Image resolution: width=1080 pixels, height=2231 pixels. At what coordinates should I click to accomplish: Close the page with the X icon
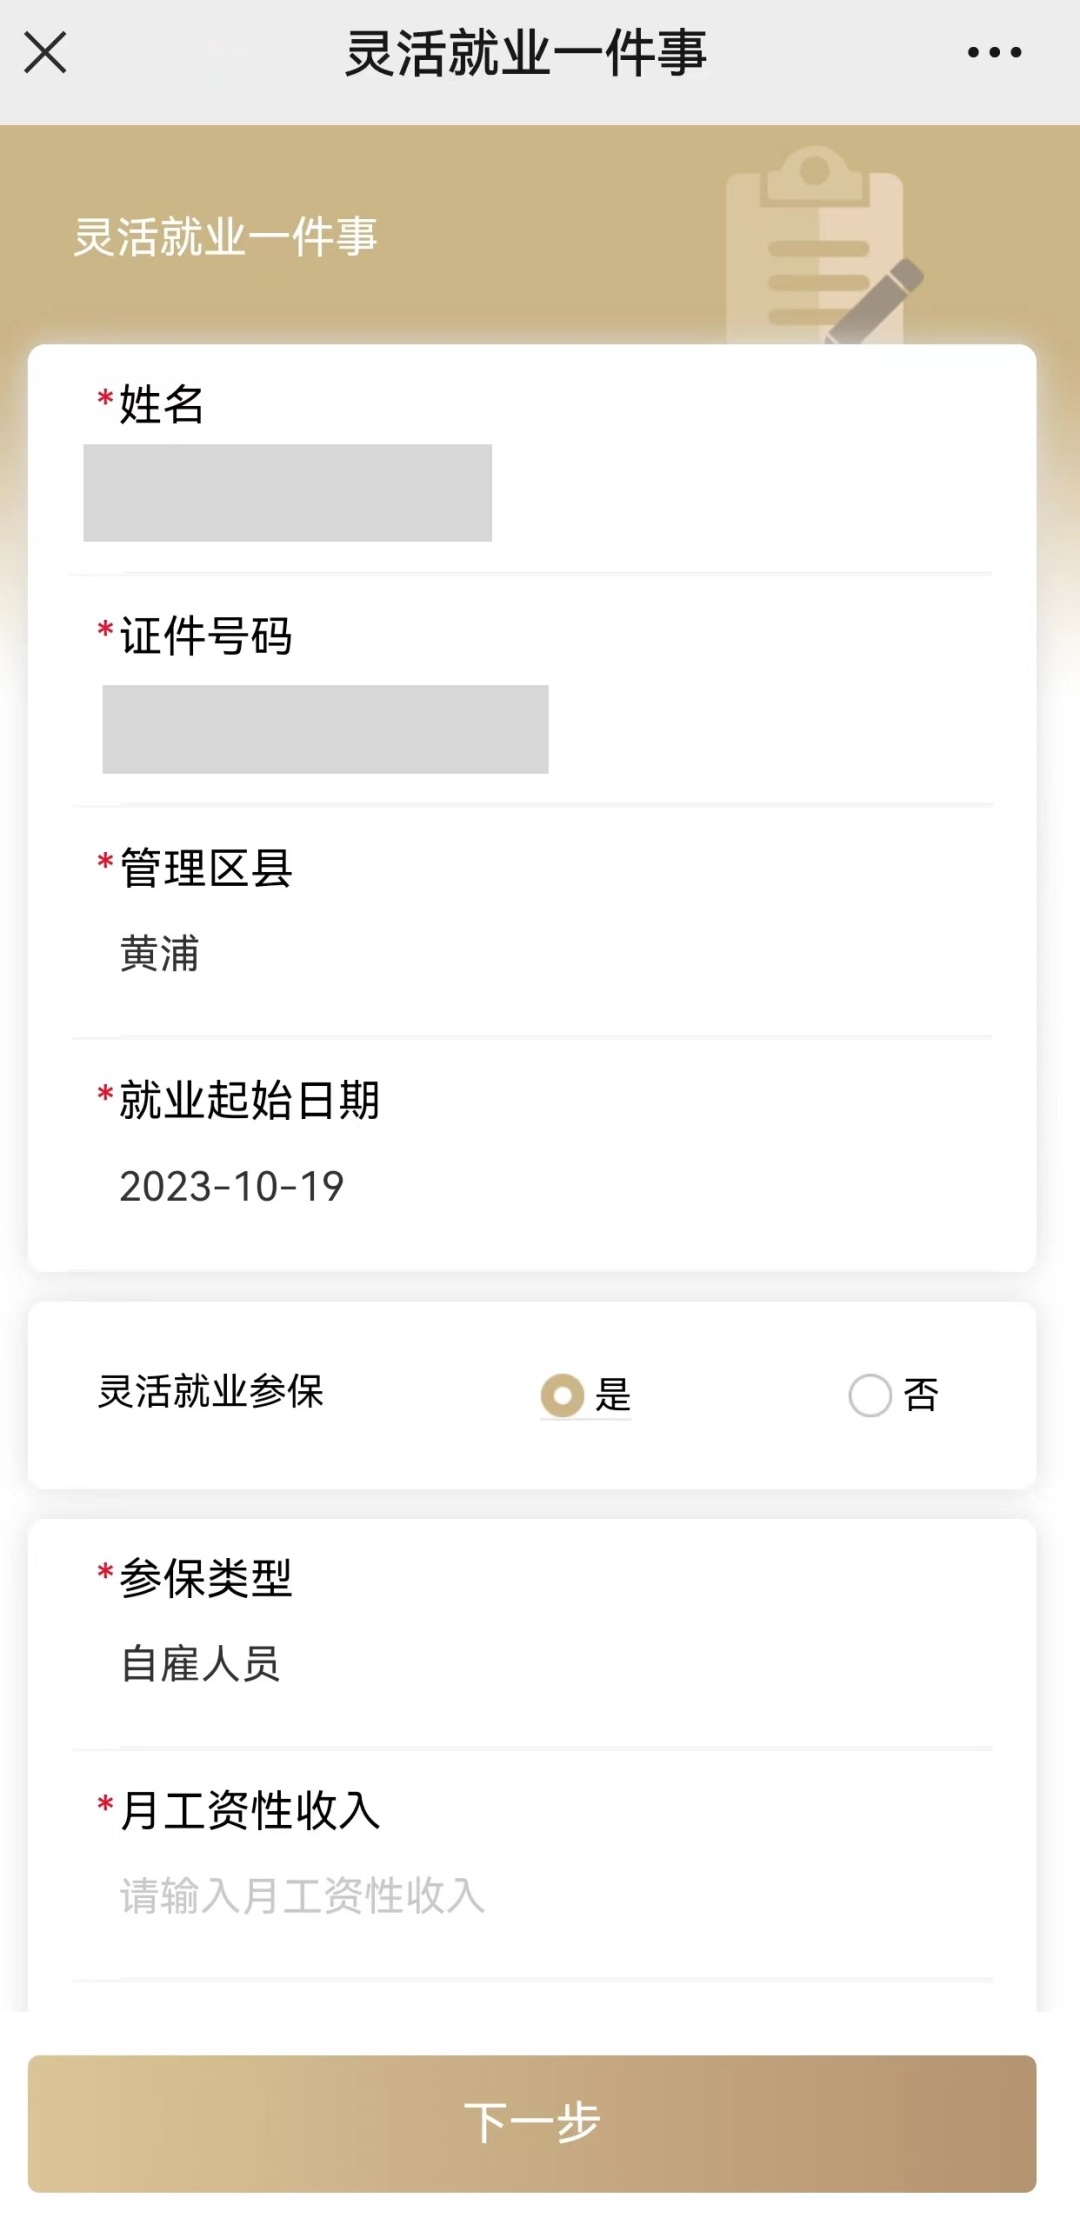(45, 52)
